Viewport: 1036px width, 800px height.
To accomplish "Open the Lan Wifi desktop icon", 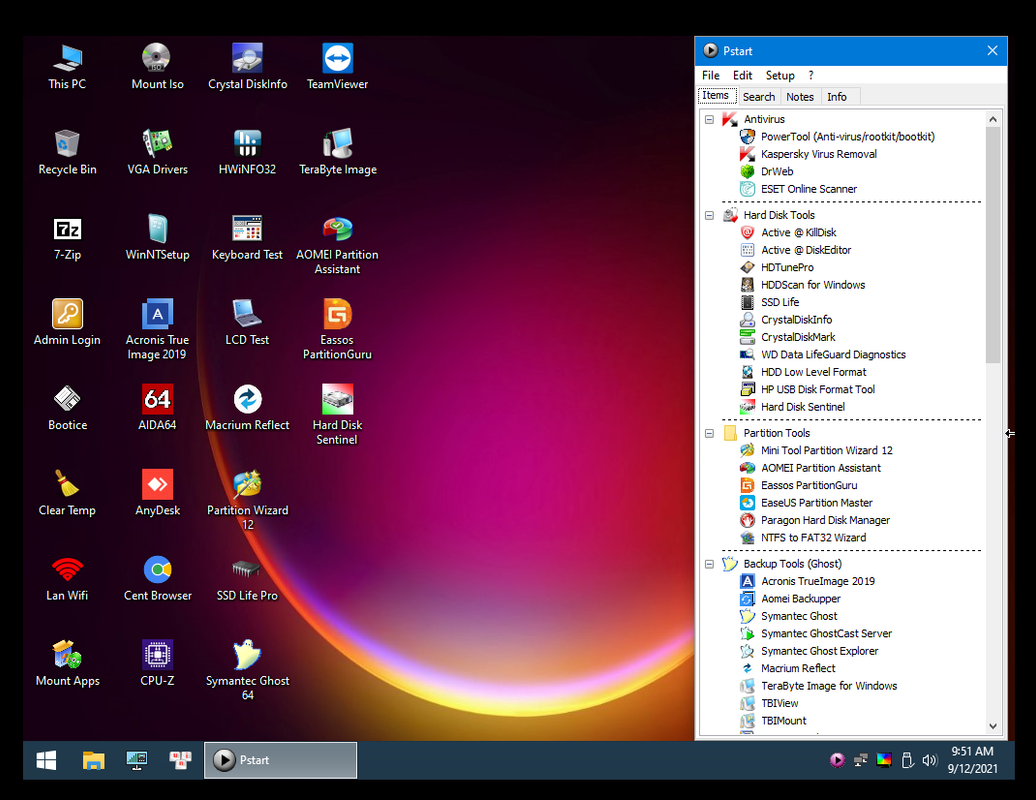I will [x=67, y=578].
